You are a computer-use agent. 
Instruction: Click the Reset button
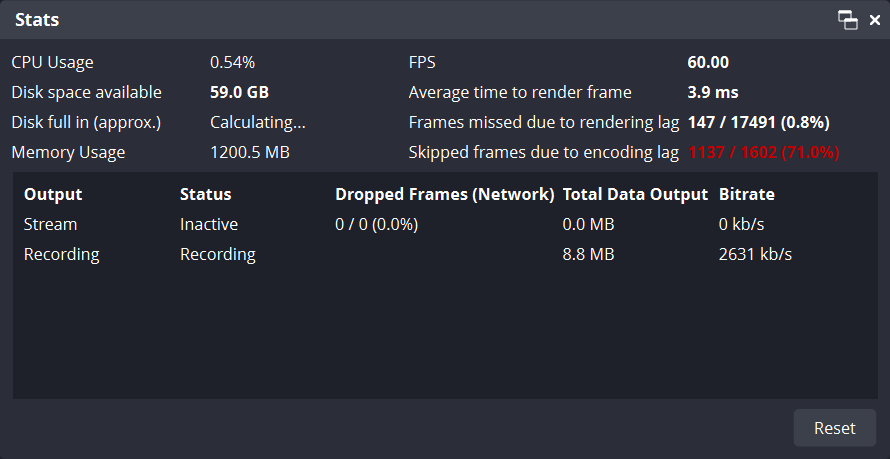pos(834,428)
